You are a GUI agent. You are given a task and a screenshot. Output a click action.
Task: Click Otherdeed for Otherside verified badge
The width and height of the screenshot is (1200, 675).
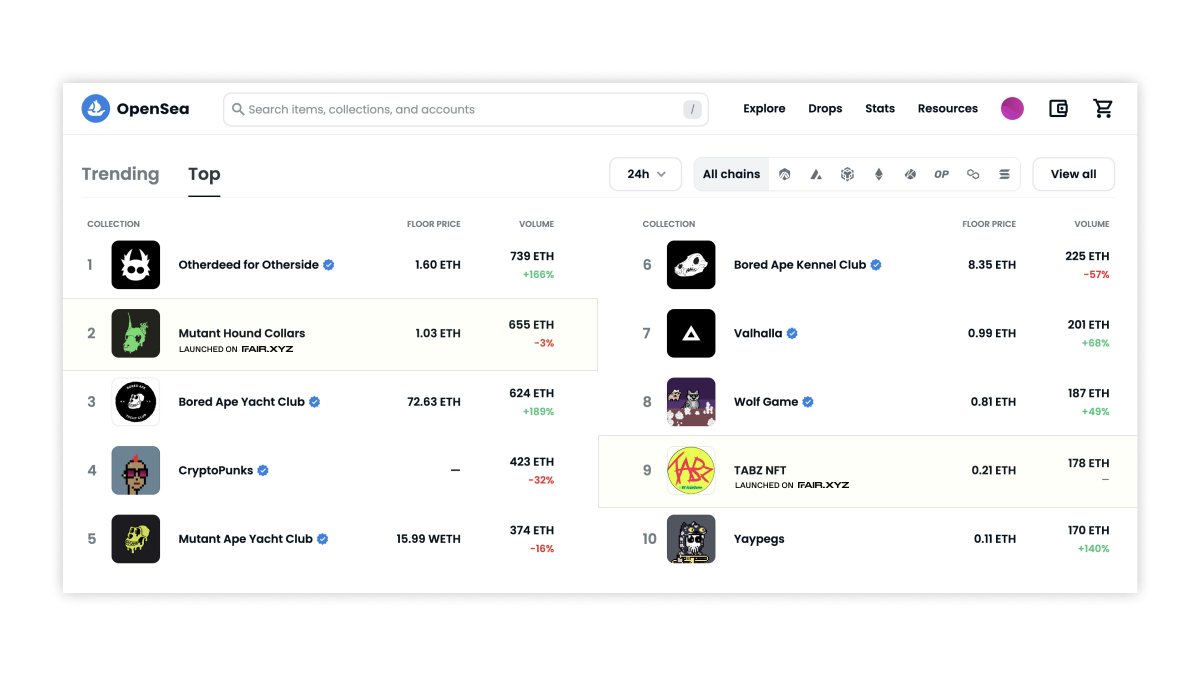(x=328, y=265)
